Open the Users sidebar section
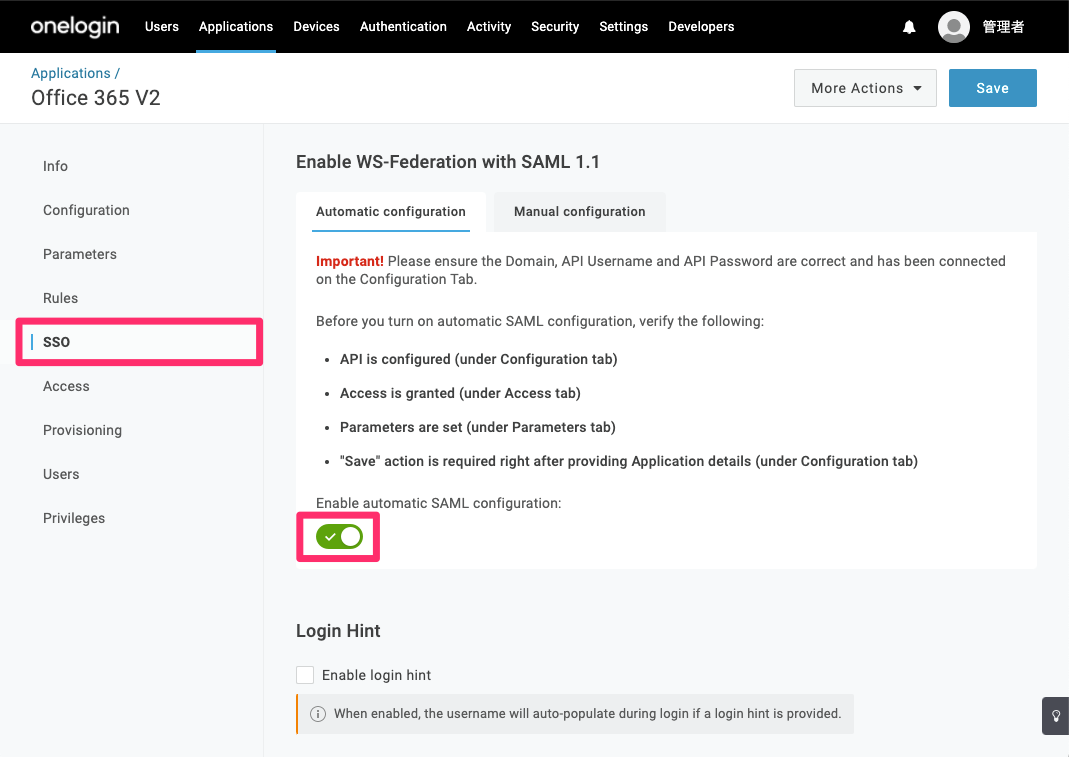Viewport: 1069px width, 757px height. pyautogui.click(x=61, y=474)
